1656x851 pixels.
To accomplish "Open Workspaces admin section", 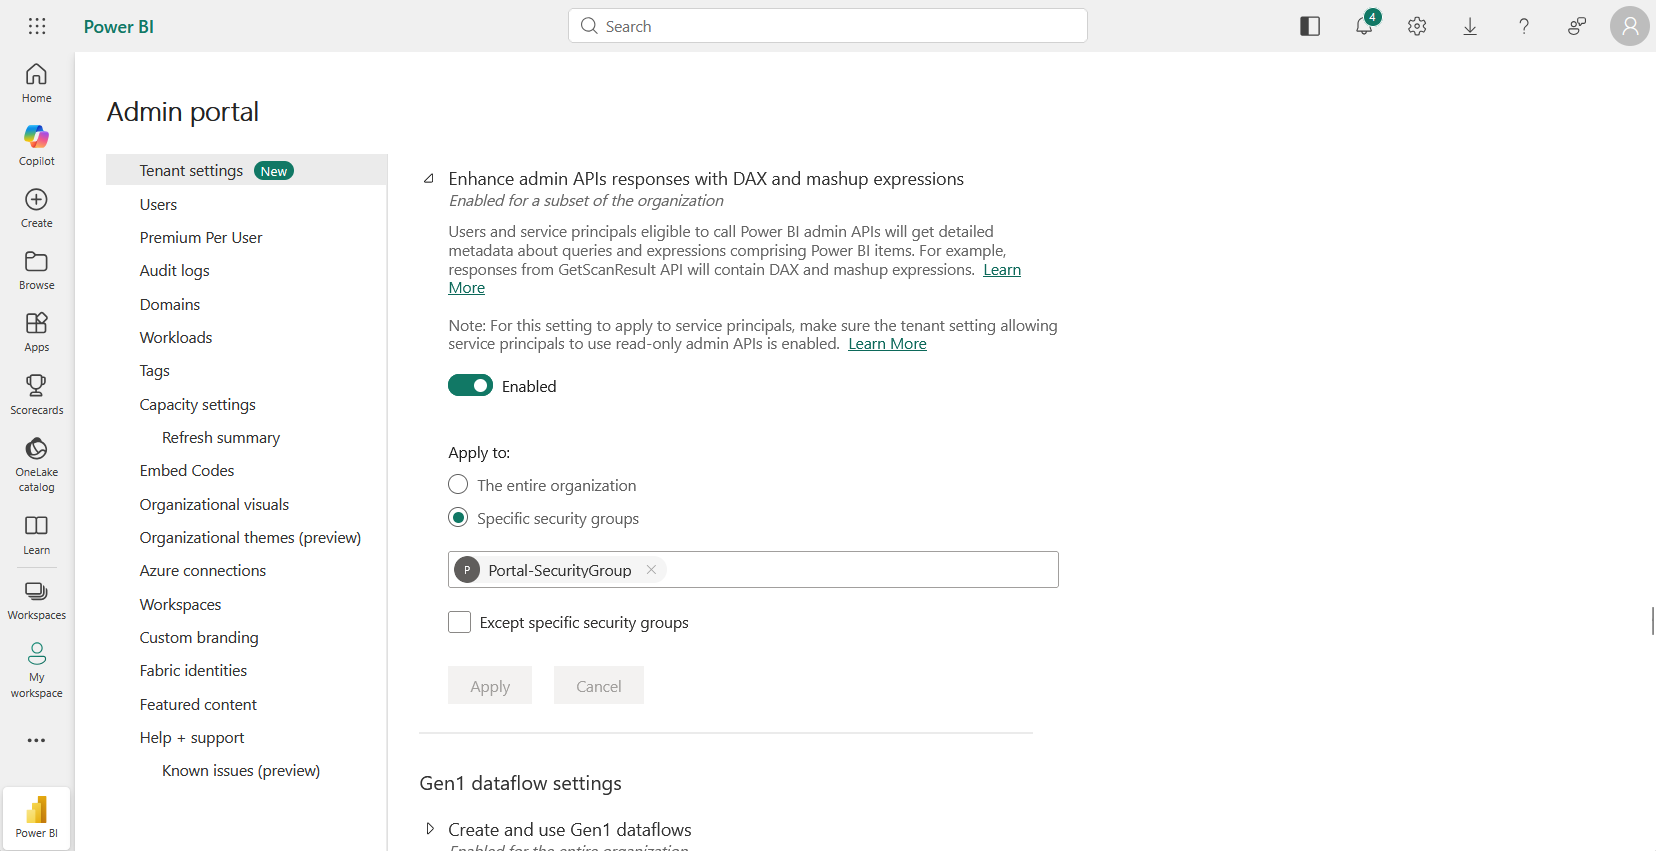I will [x=181, y=604].
